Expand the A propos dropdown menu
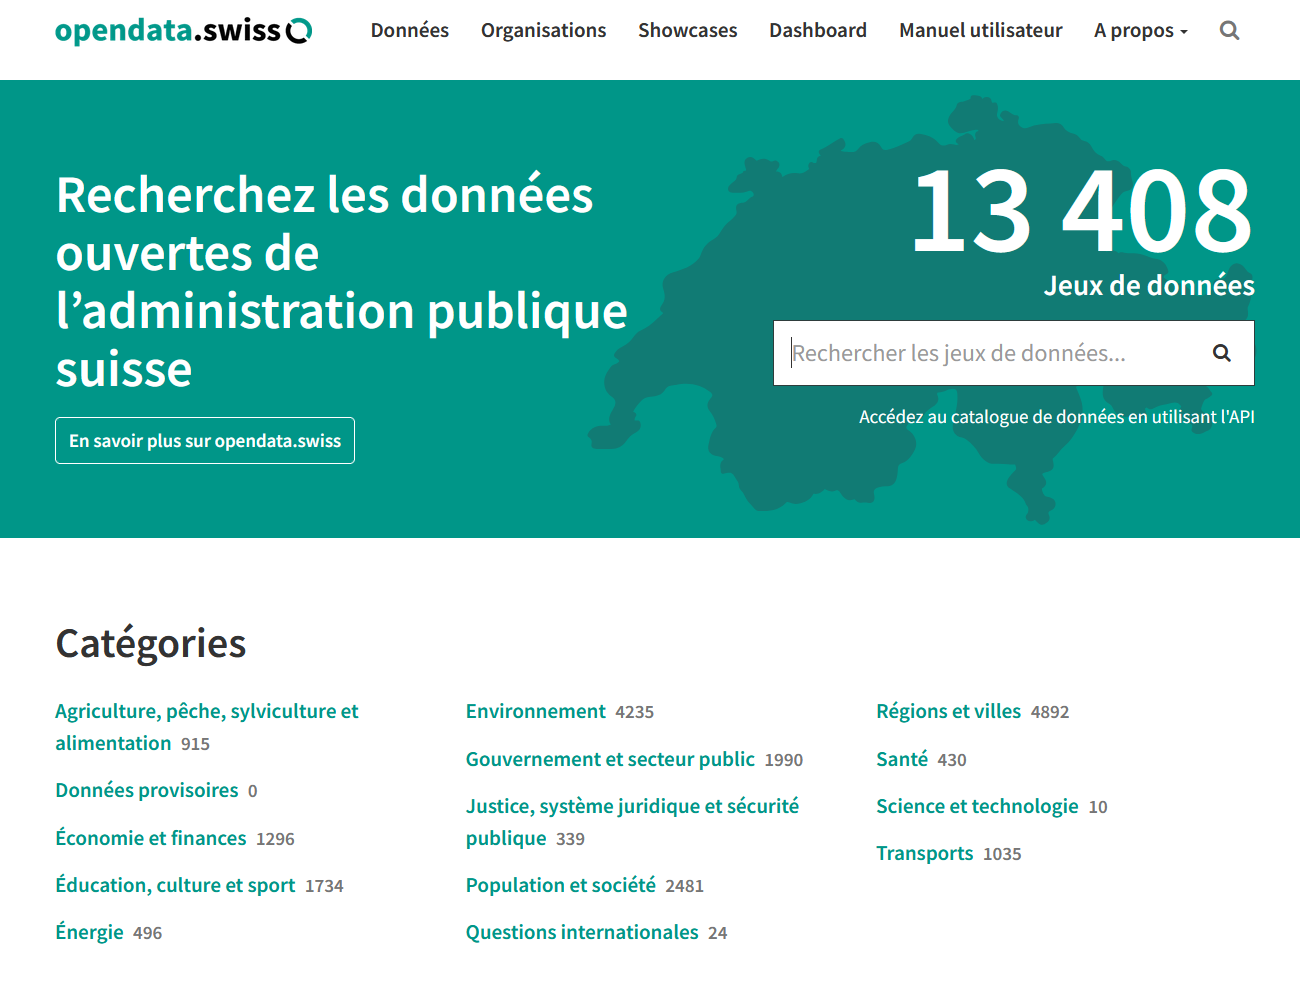Viewport: 1300px width, 988px height. tap(1140, 31)
